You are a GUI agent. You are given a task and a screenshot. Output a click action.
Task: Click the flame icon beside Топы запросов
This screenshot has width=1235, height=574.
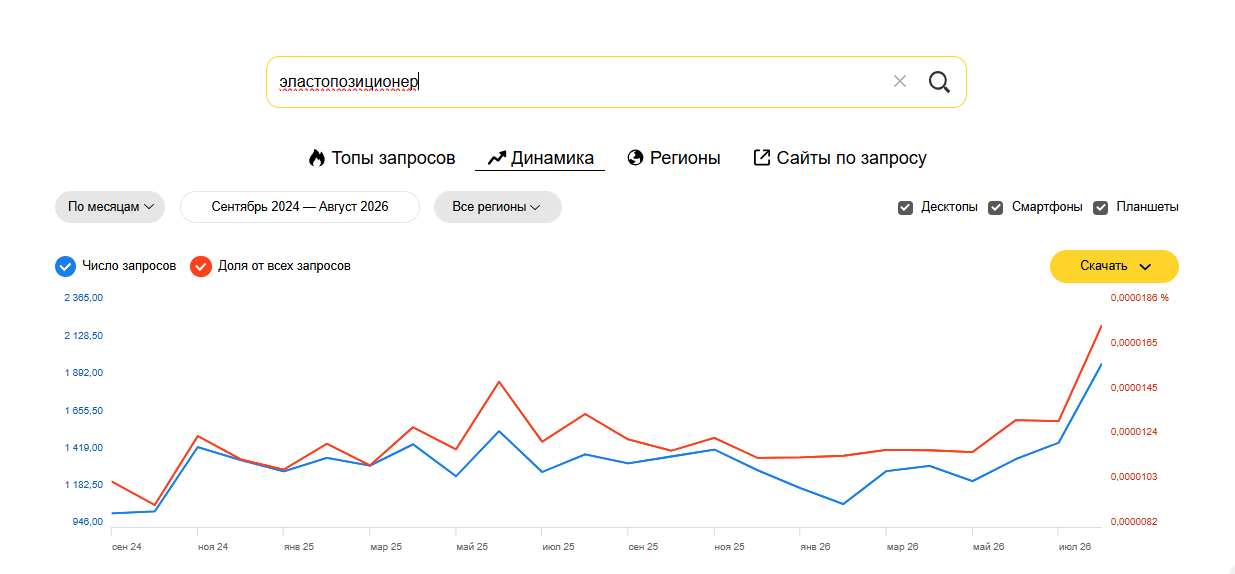[317, 158]
